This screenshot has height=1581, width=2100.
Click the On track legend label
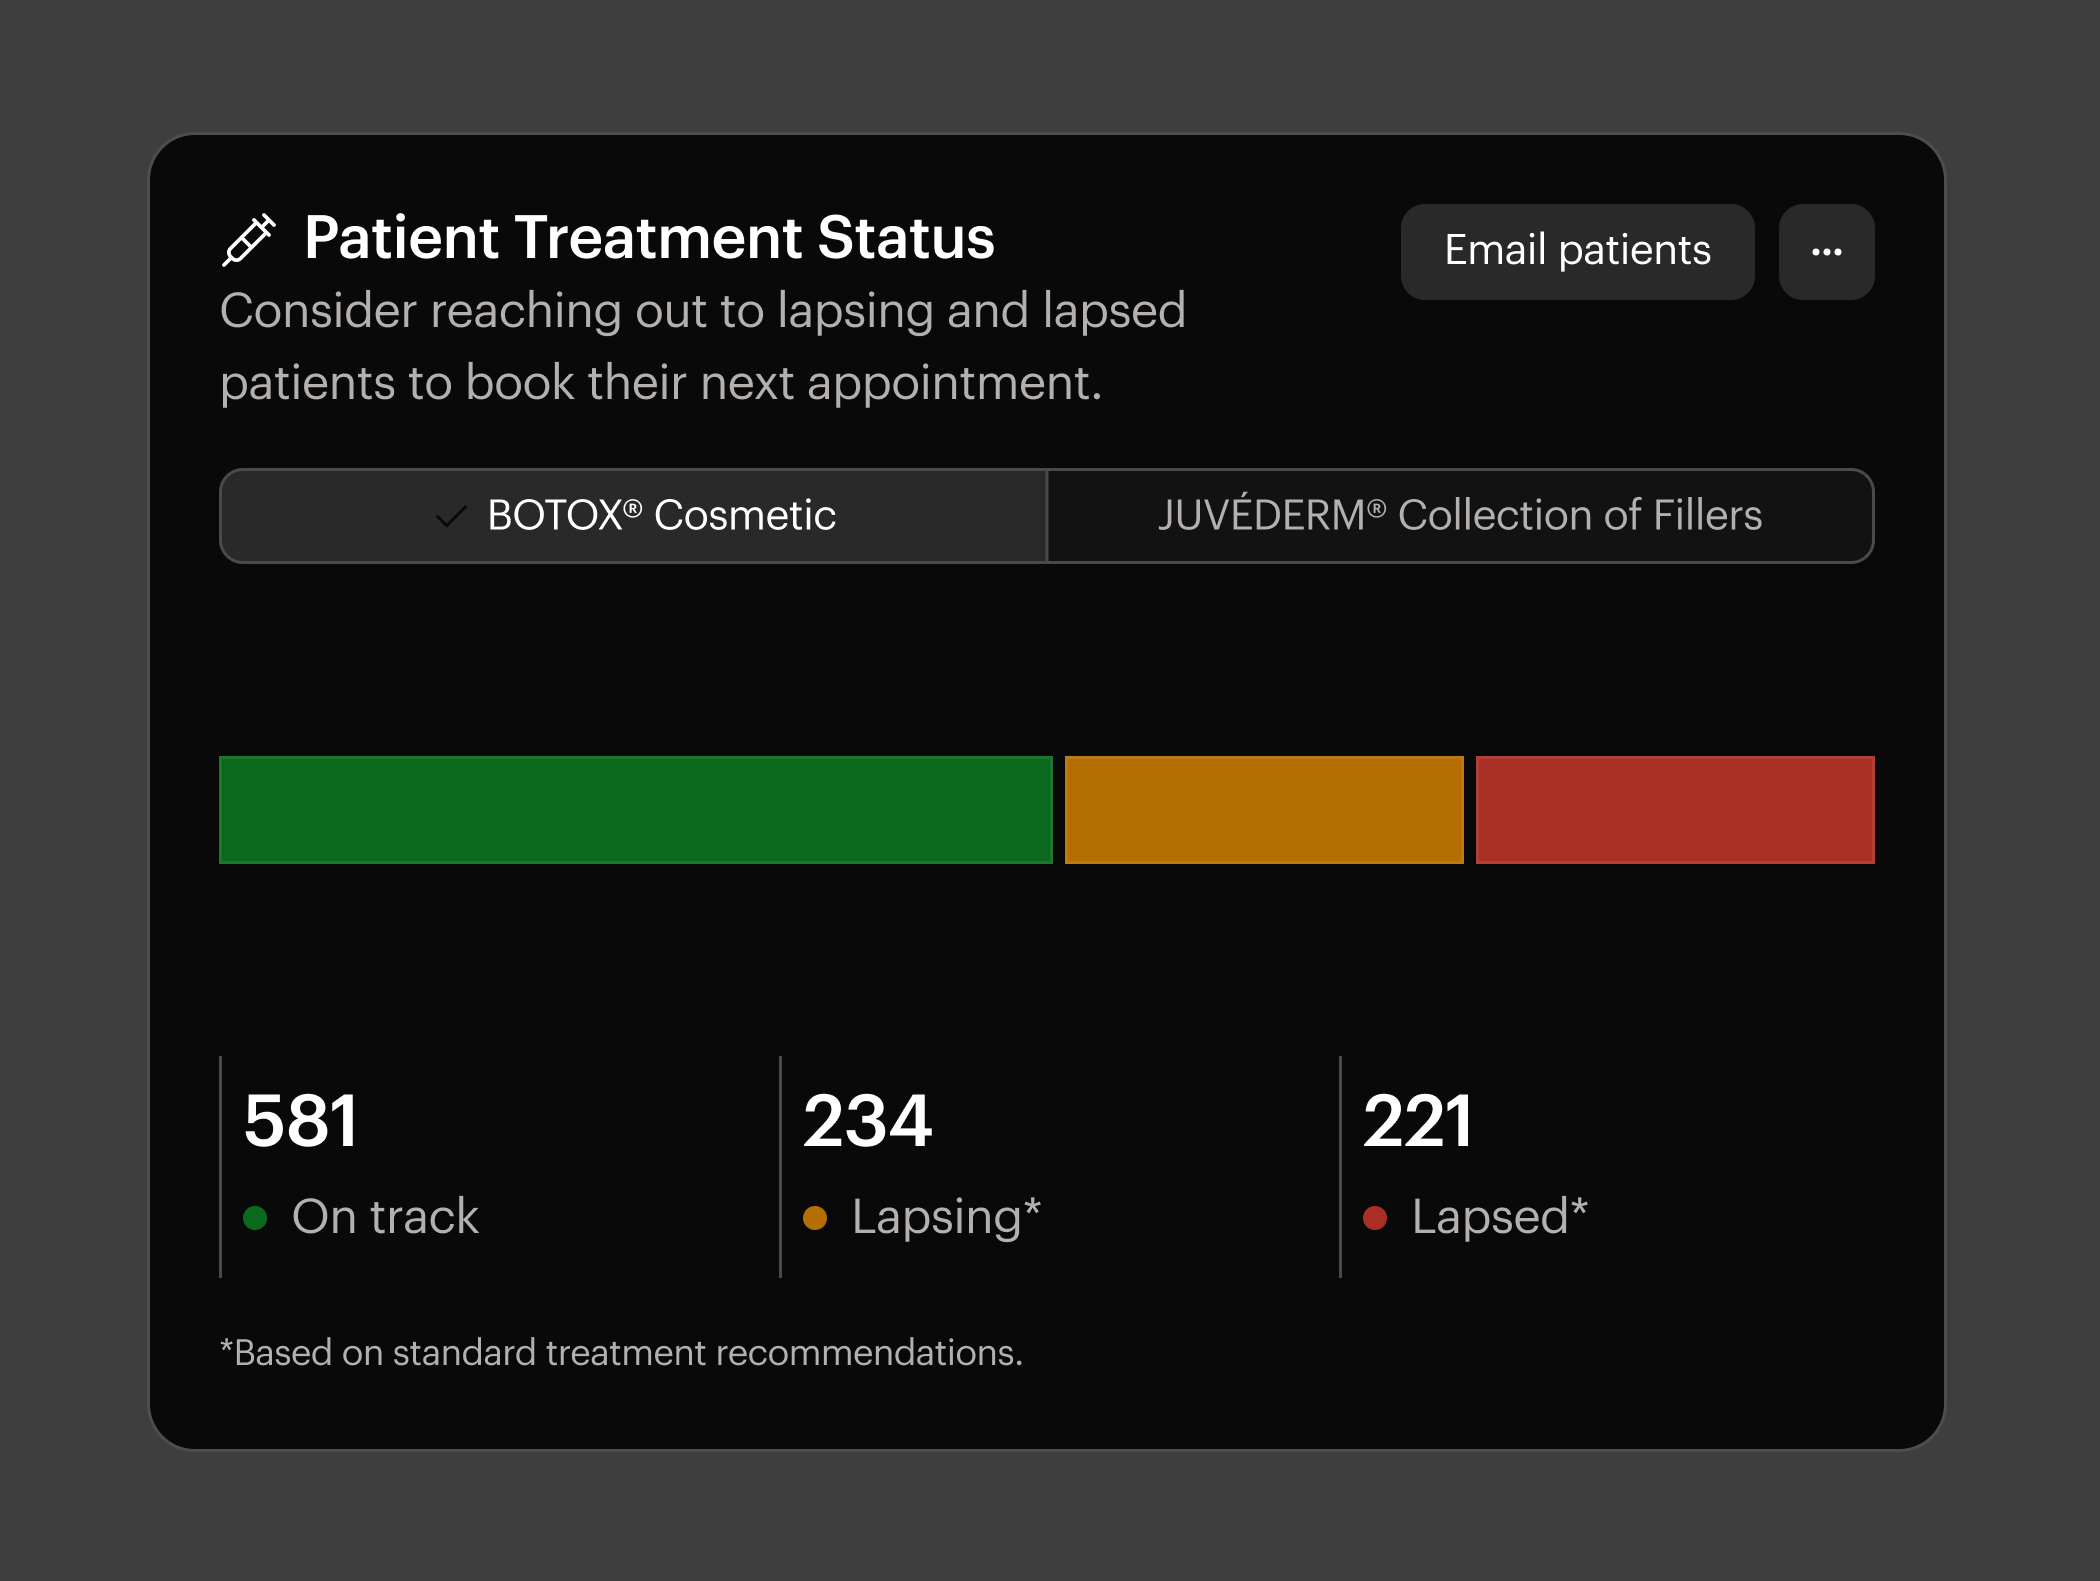[385, 1217]
